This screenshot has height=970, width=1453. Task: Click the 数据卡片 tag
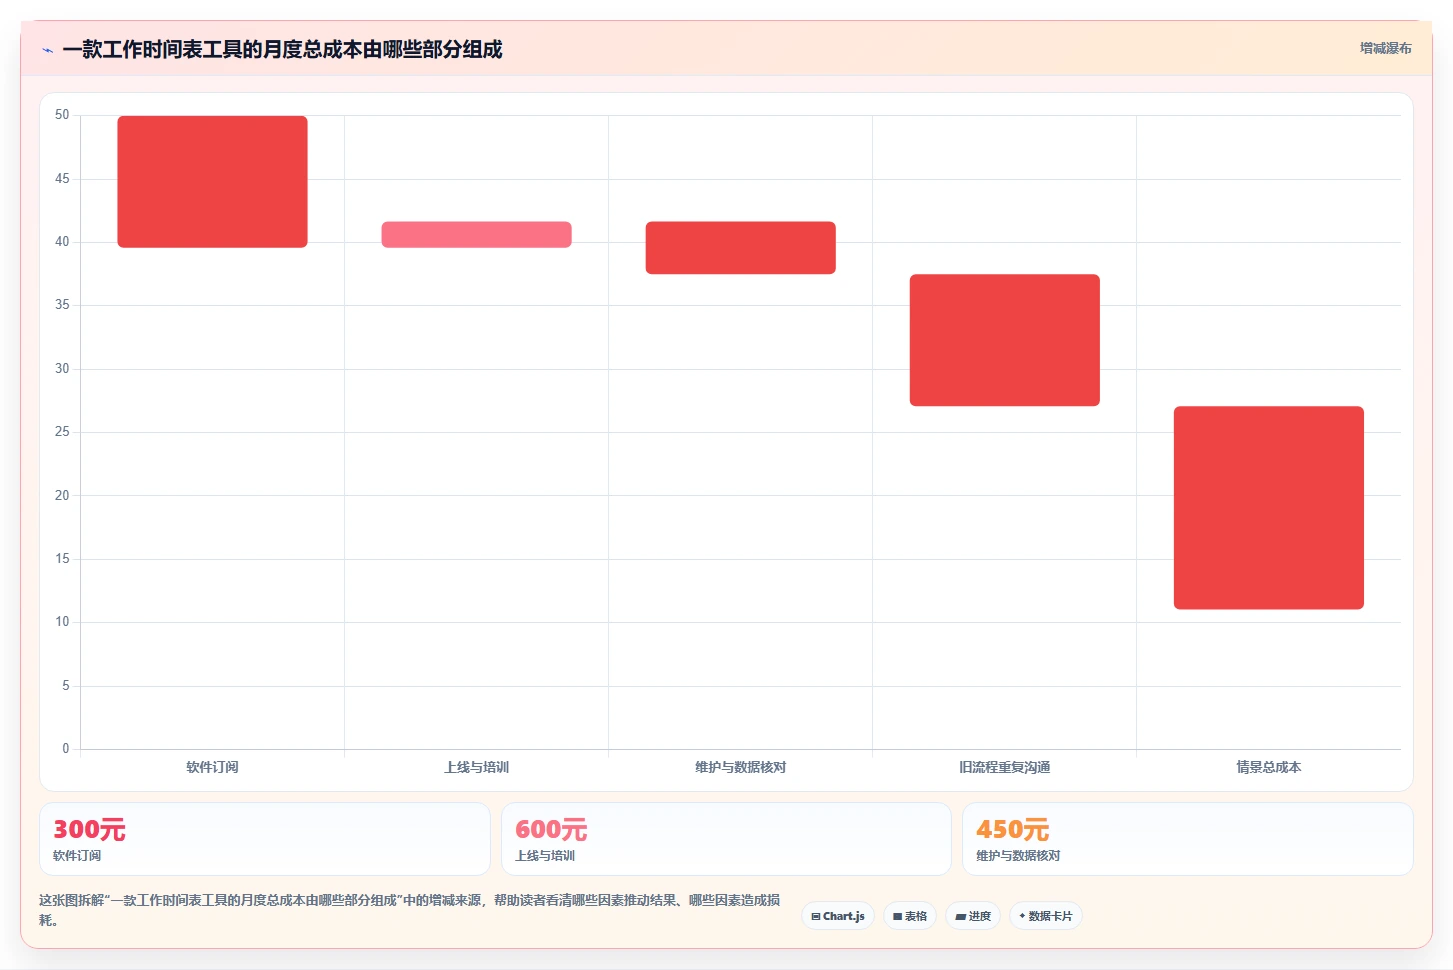(1046, 916)
